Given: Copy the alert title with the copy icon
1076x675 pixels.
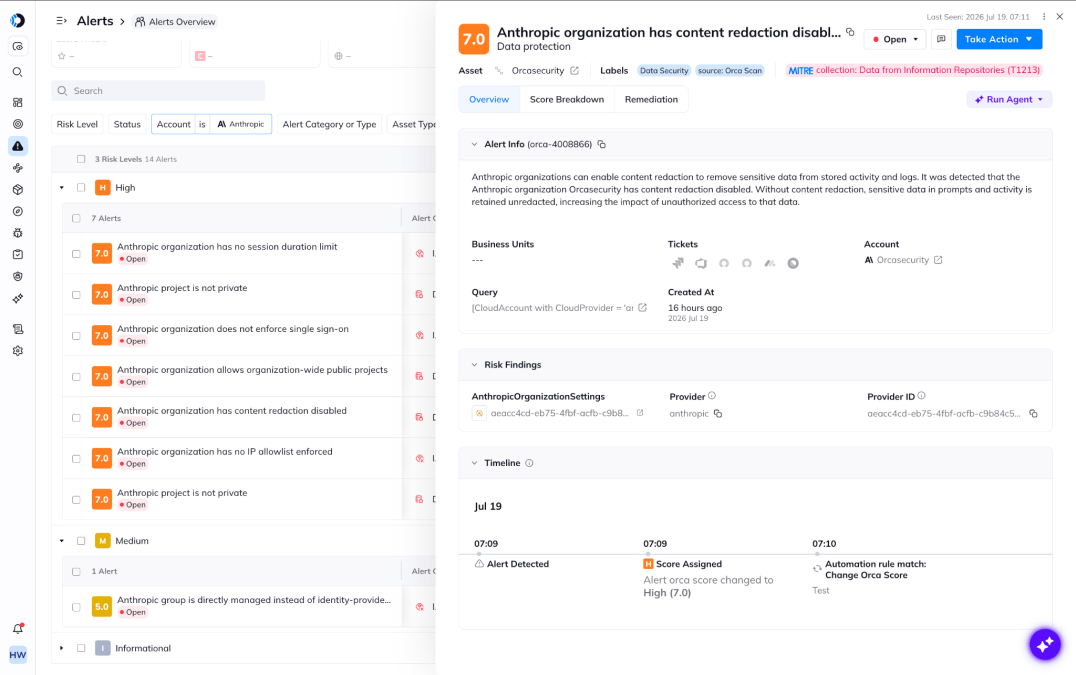Looking at the screenshot, I should tap(850, 32).
